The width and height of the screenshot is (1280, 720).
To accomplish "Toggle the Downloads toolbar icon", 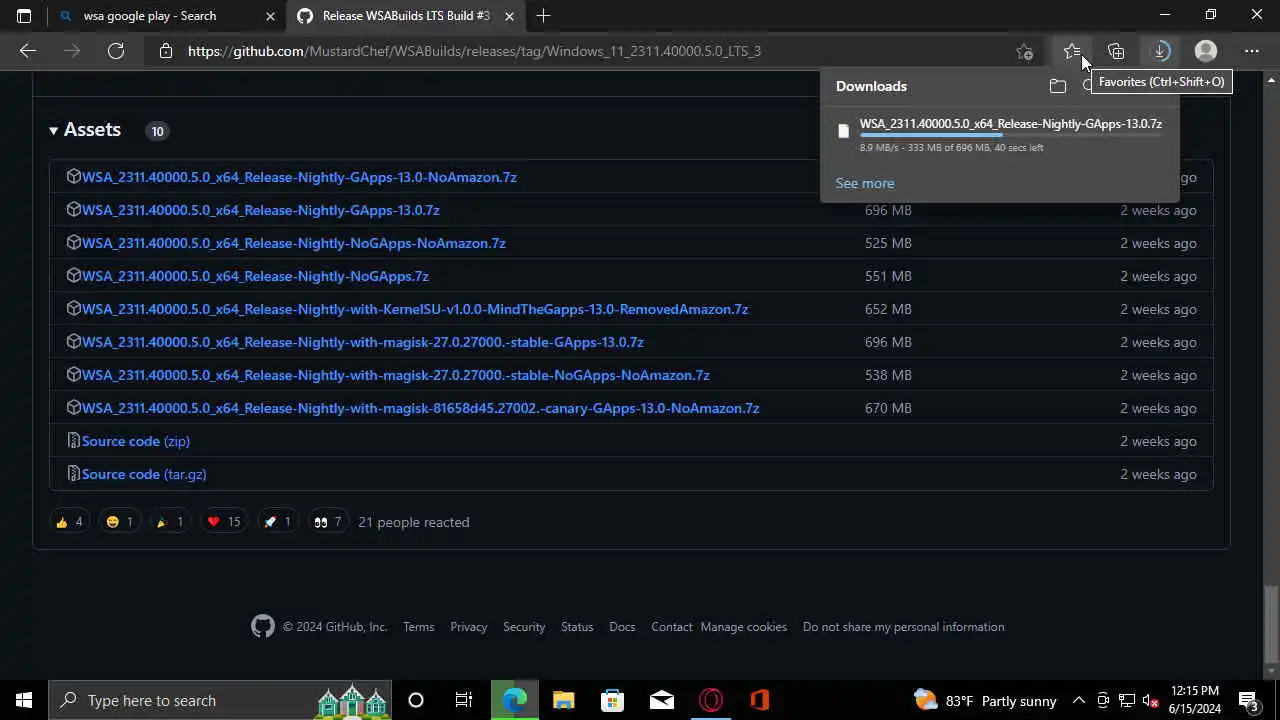I will click(x=1160, y=51).
